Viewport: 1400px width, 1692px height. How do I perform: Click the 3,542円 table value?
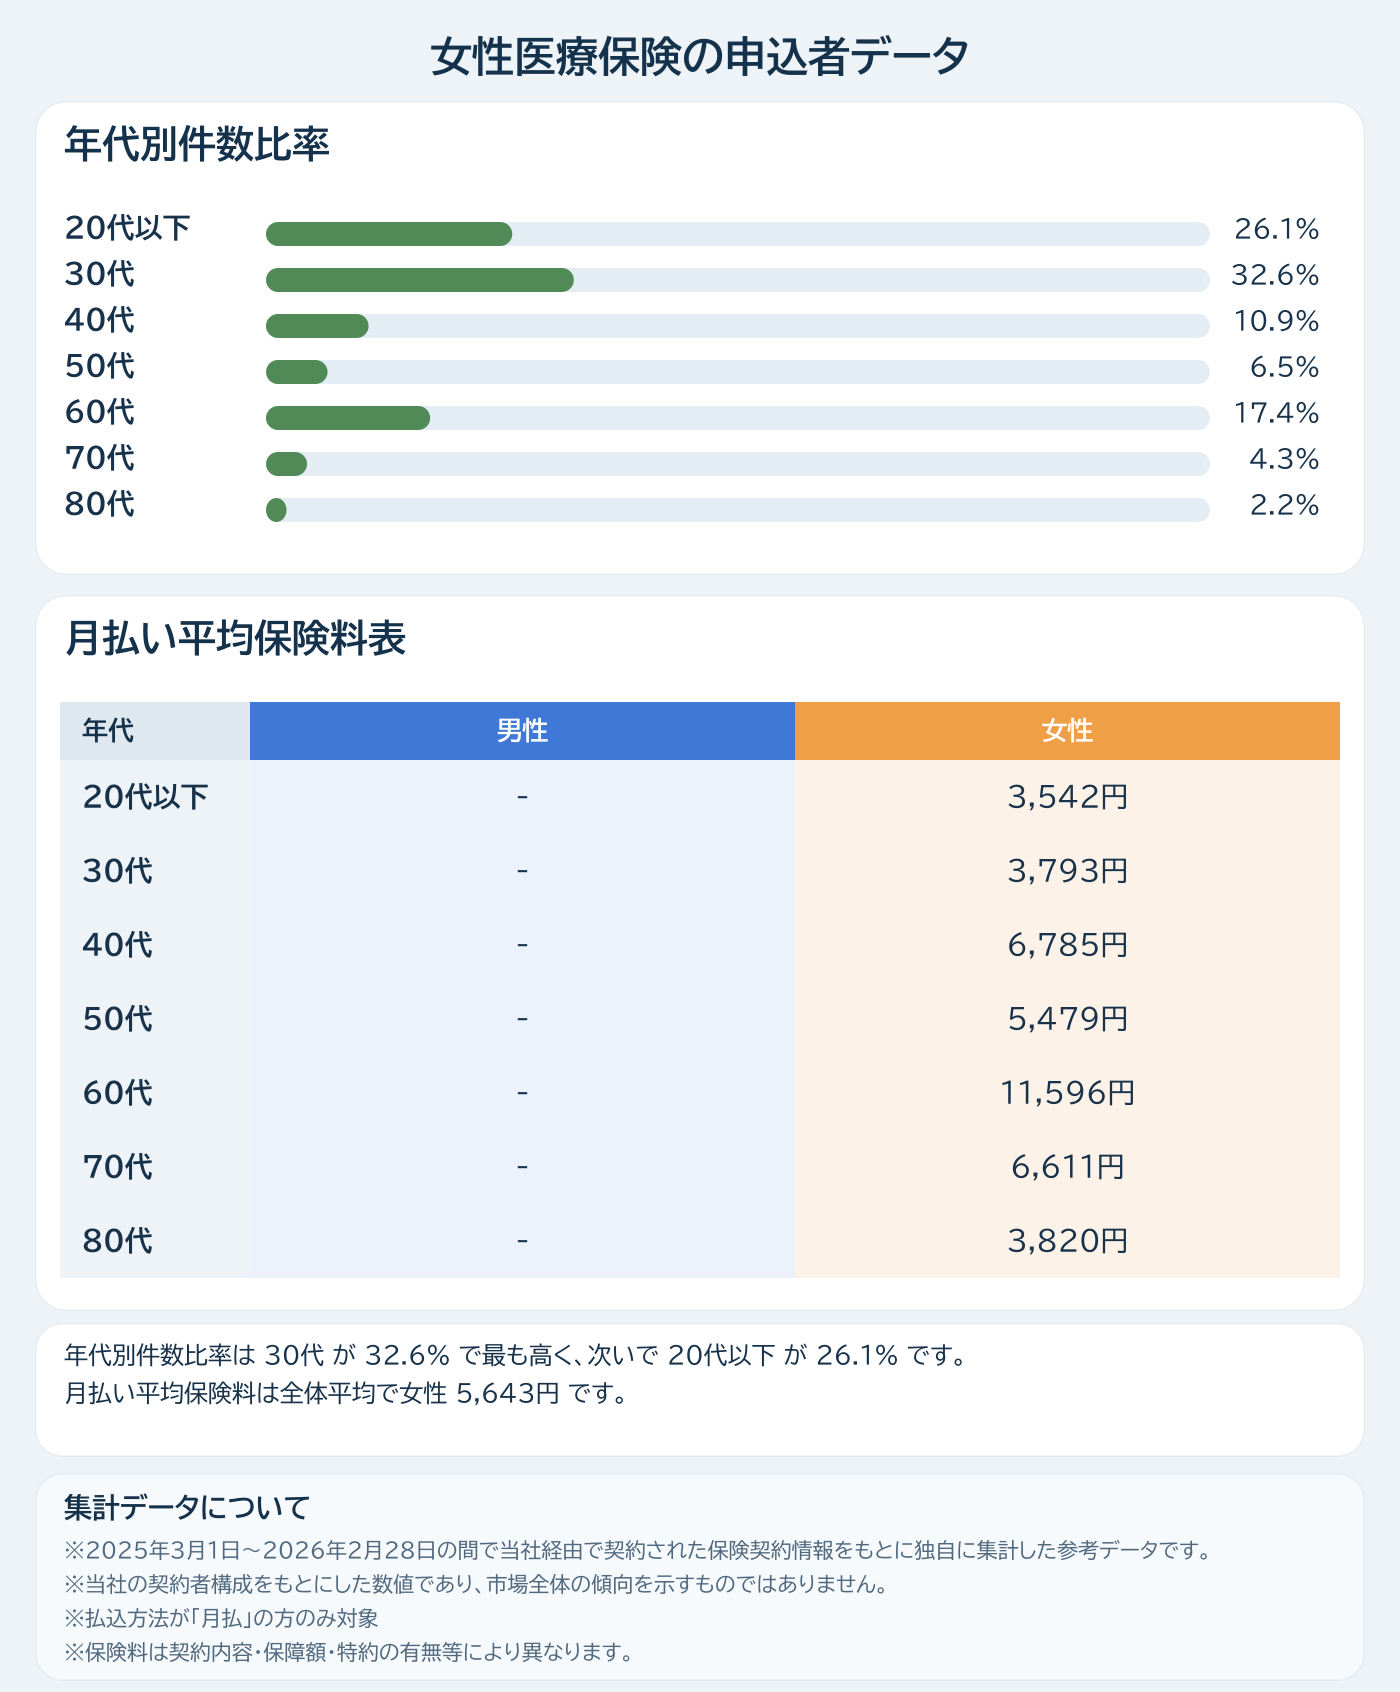coord(1067,797)
